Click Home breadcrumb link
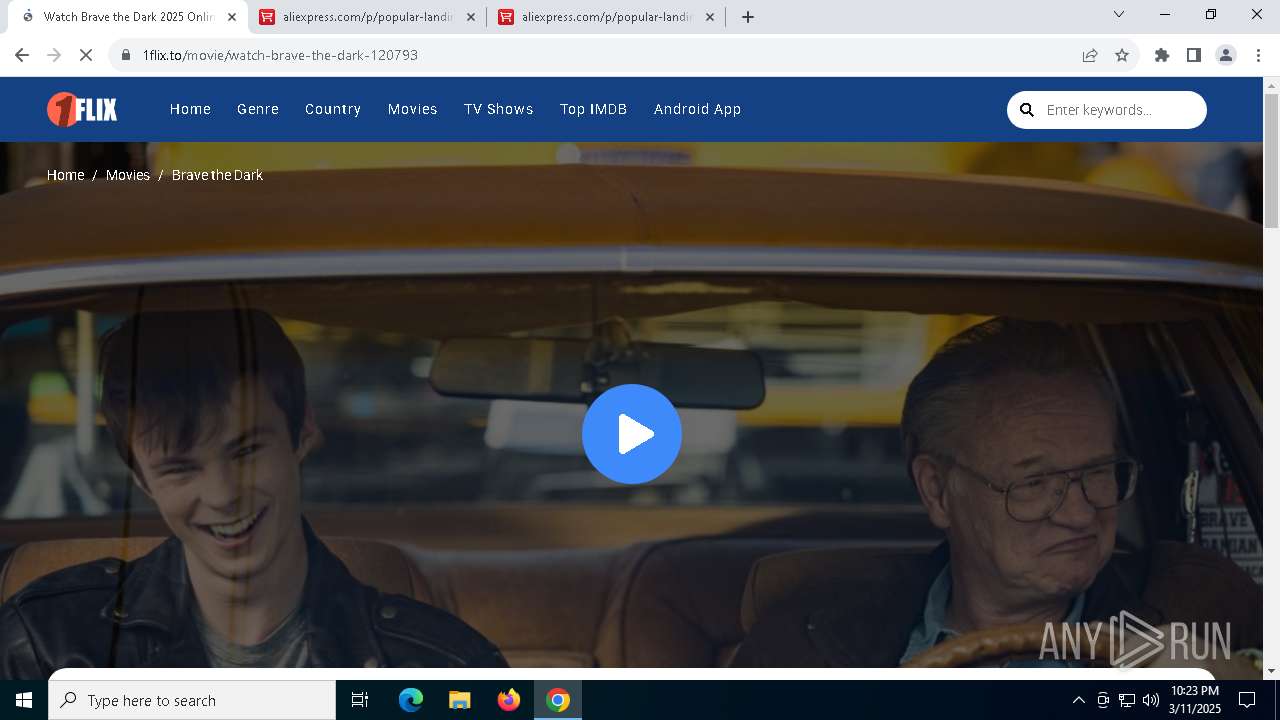 [66, 175]
